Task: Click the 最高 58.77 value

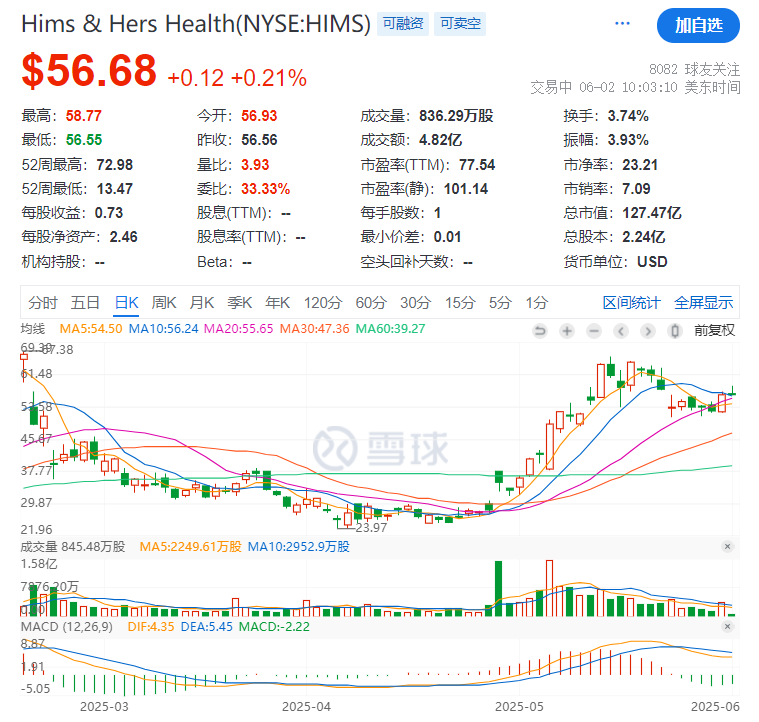Action: tap(84, 116)
